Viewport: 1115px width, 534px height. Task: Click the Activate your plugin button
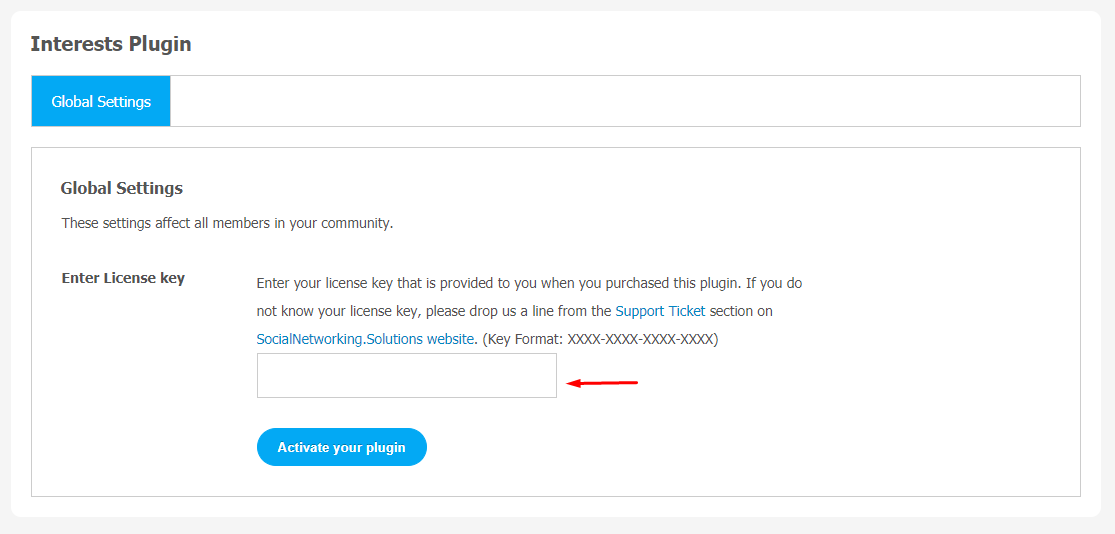(x=341, y=447)
